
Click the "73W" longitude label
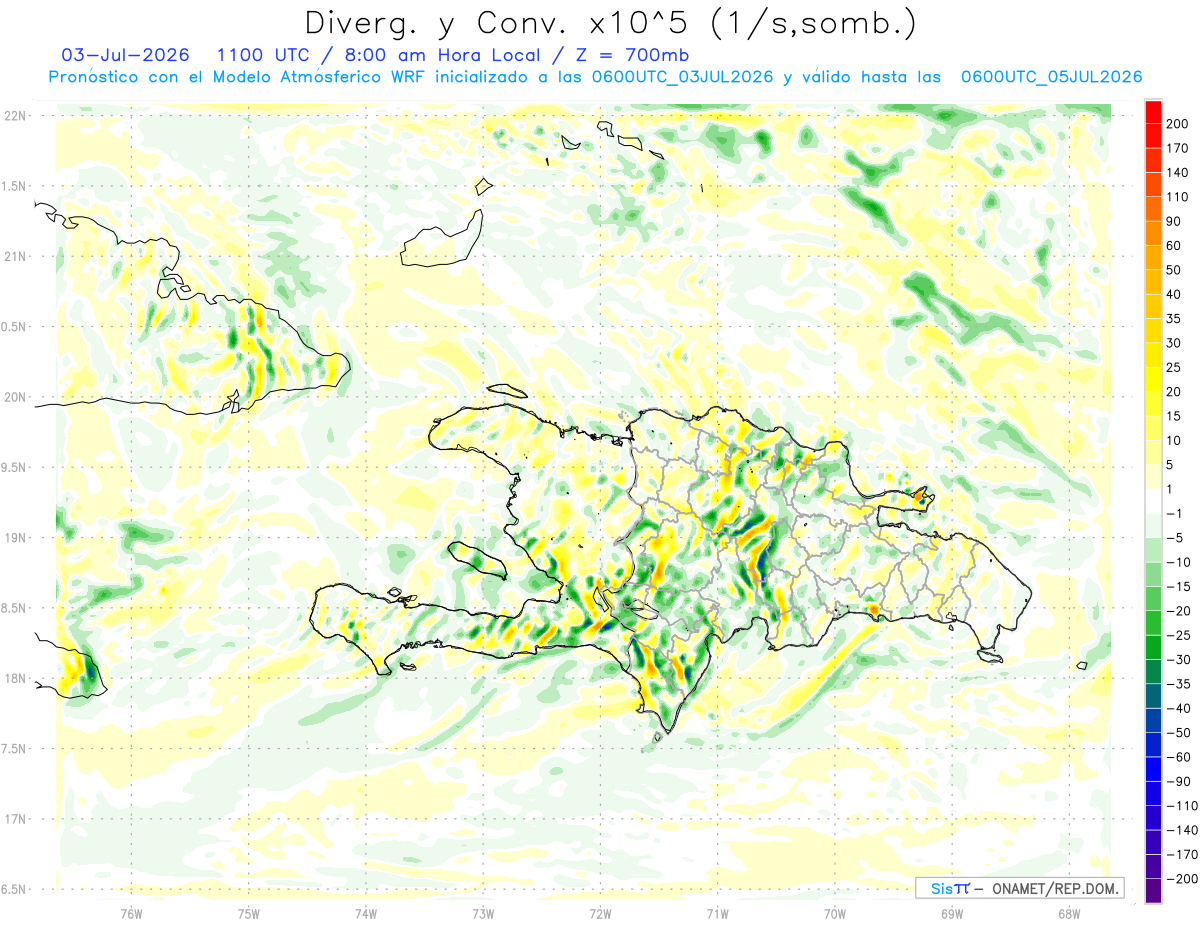point(483,913)
